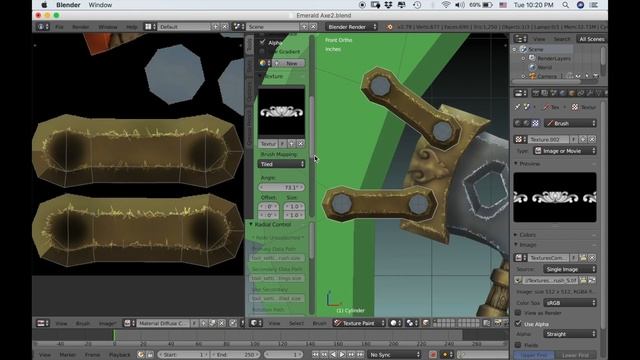Open the outliner editor type icon
The width and height of the screenshot is (640, 360).
(x=520, y=39)
